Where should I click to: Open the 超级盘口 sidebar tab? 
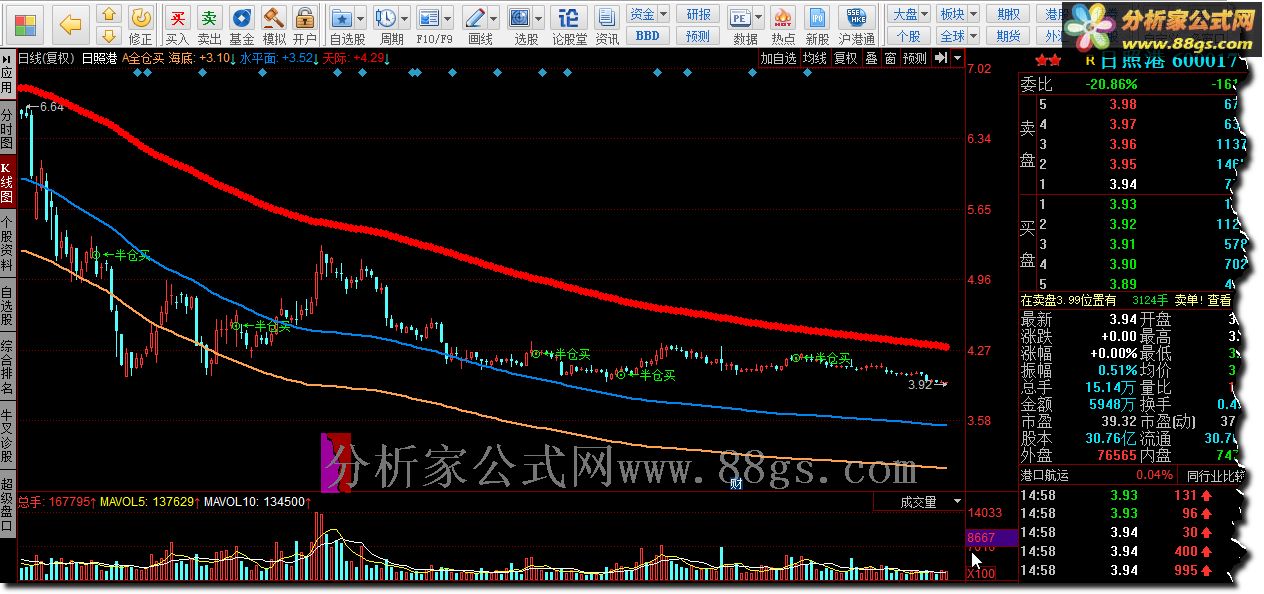(x=7, y=504)
